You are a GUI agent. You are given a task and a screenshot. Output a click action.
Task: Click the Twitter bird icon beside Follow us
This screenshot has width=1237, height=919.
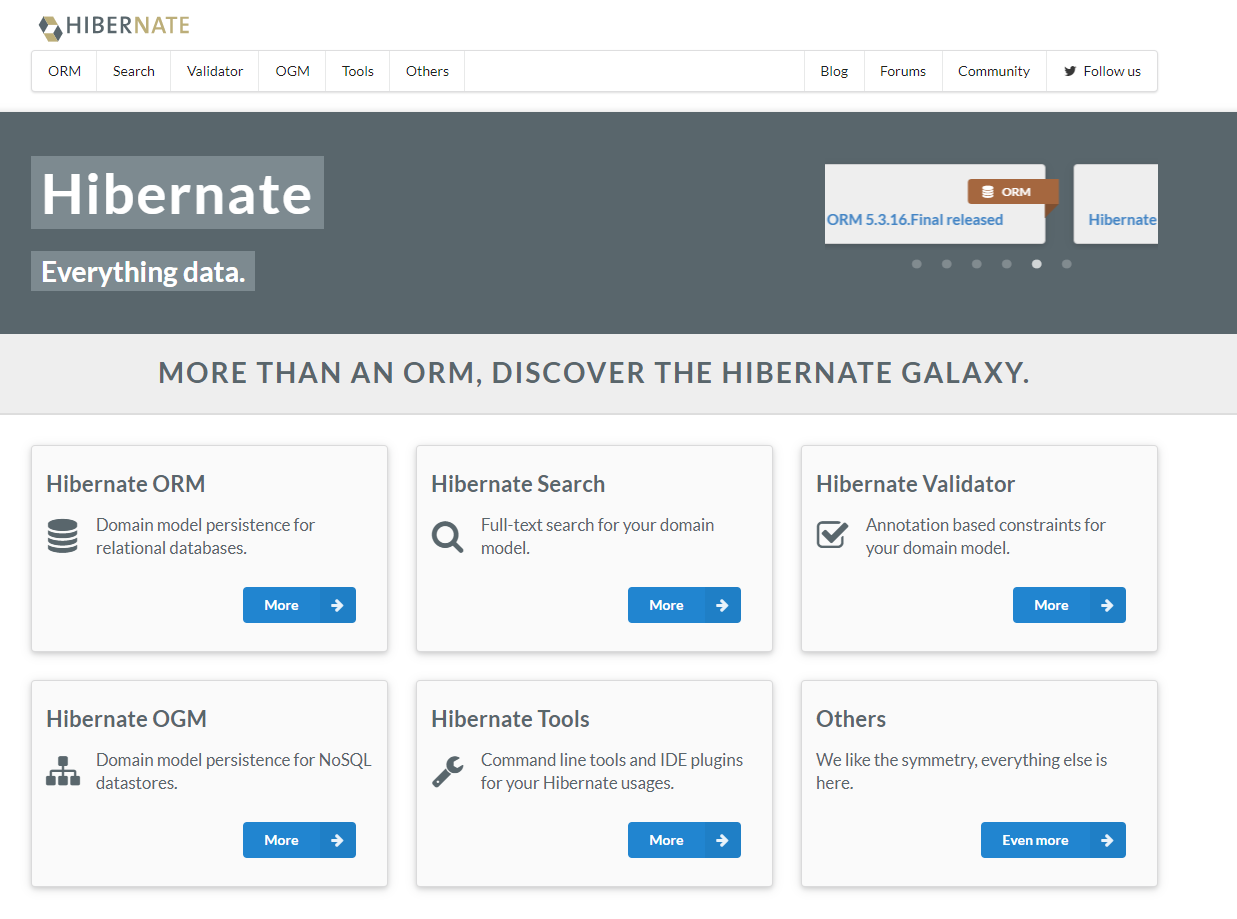pos(1070,71)
